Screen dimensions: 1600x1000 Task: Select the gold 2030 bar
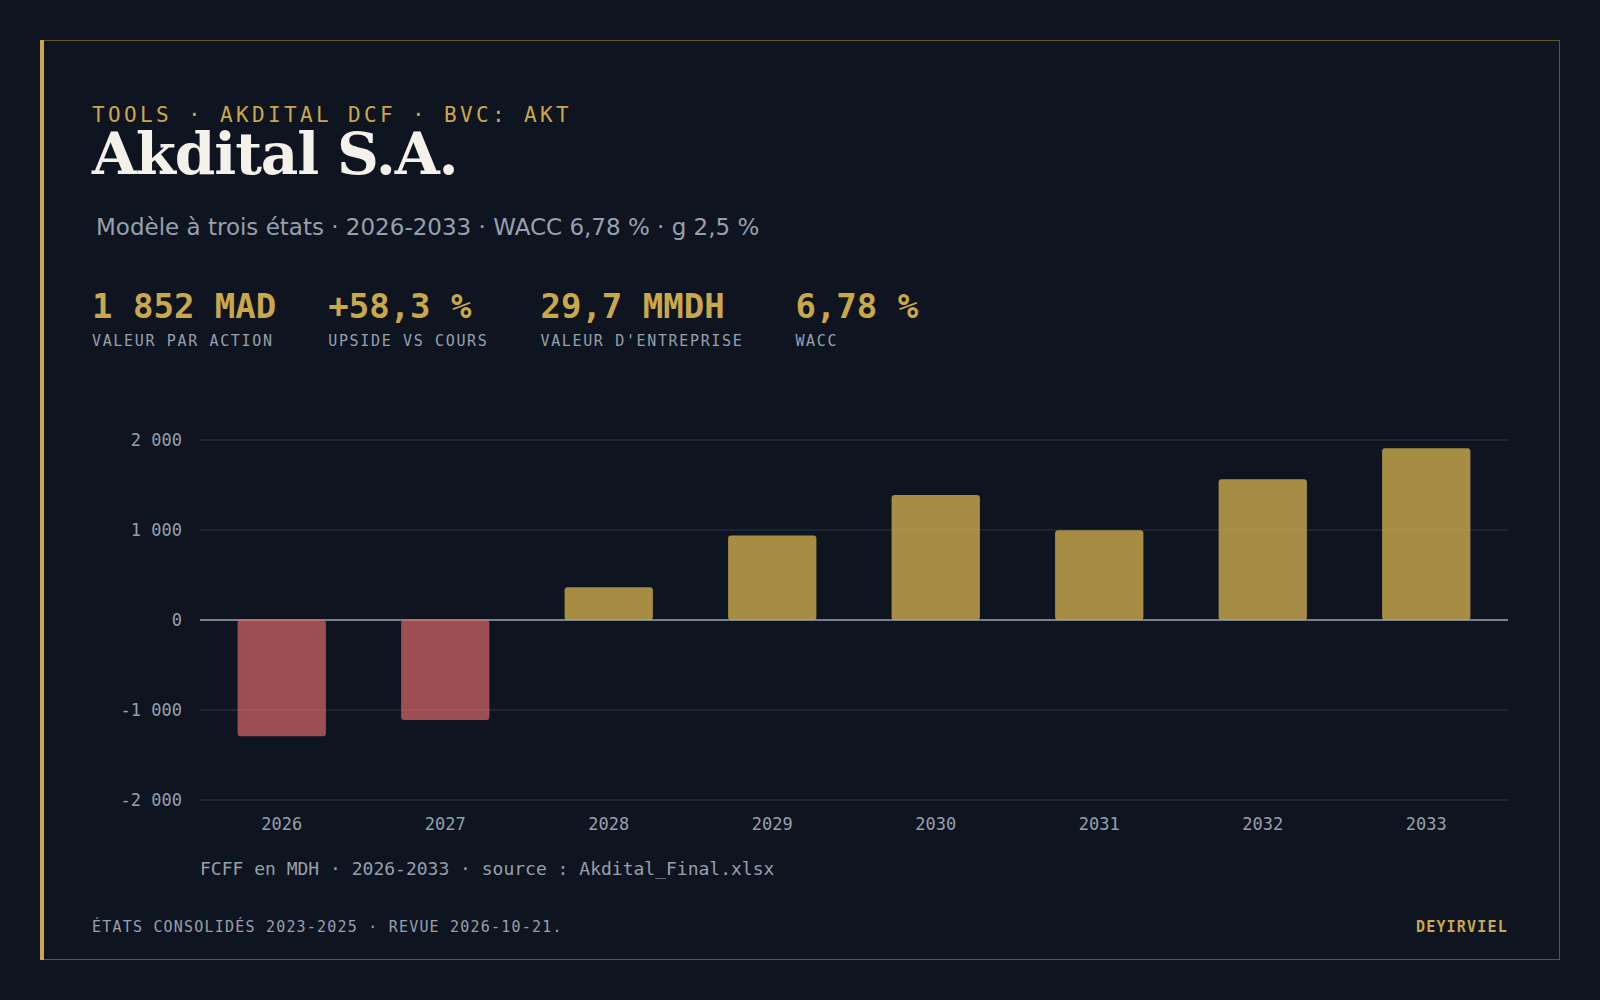[x=936, y=558]
